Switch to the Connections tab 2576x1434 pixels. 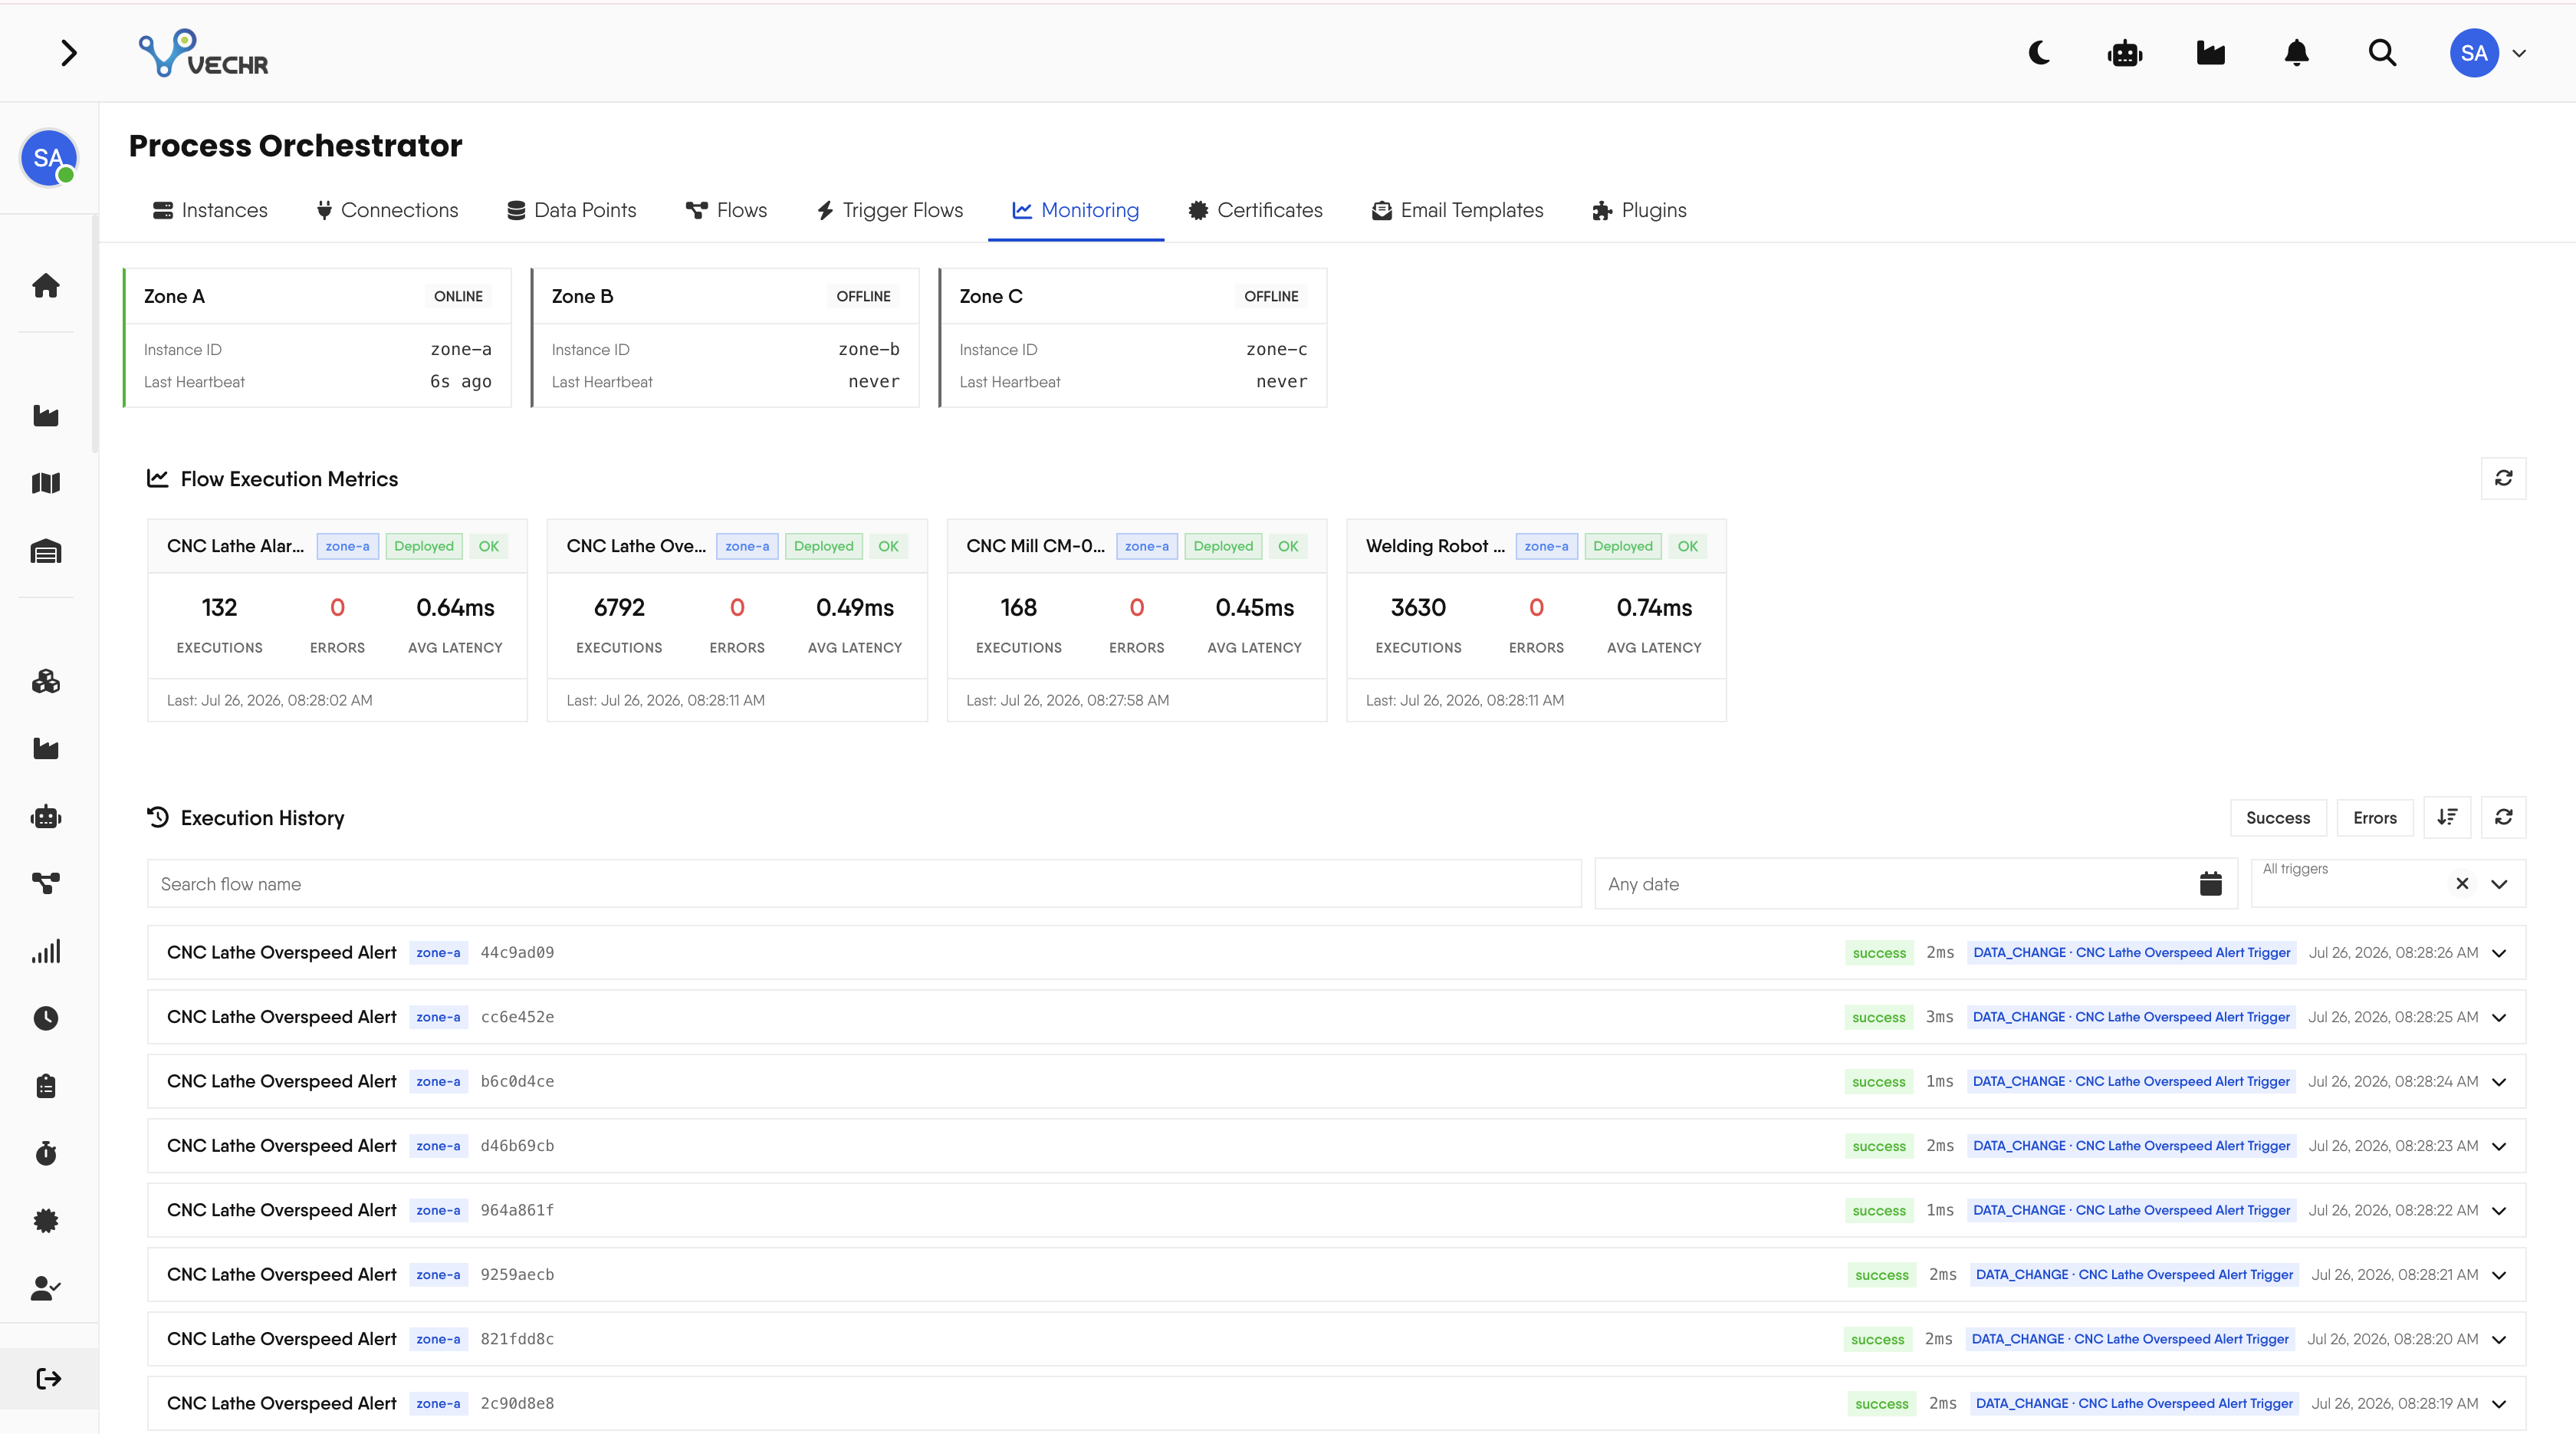387,210
